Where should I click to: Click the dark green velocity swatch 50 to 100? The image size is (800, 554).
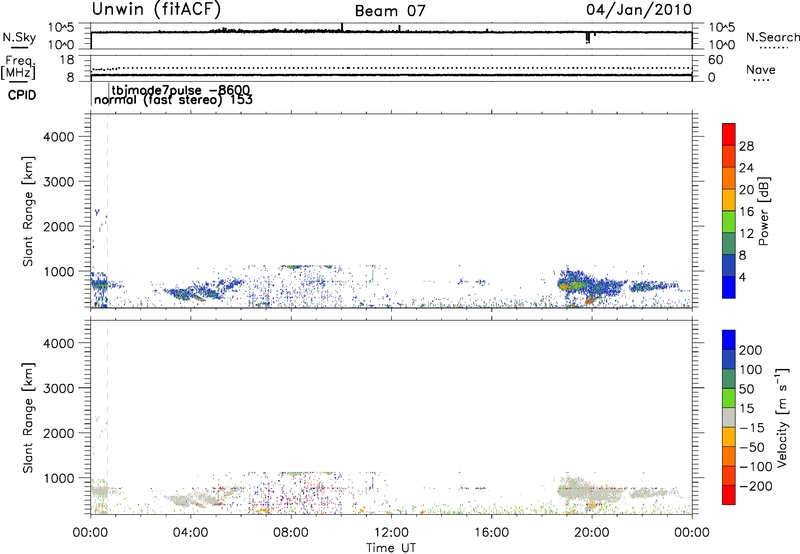click(x=729, y=379)
